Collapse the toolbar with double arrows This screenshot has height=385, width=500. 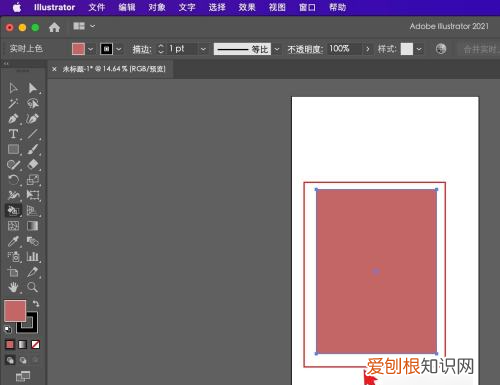point(6,63)
